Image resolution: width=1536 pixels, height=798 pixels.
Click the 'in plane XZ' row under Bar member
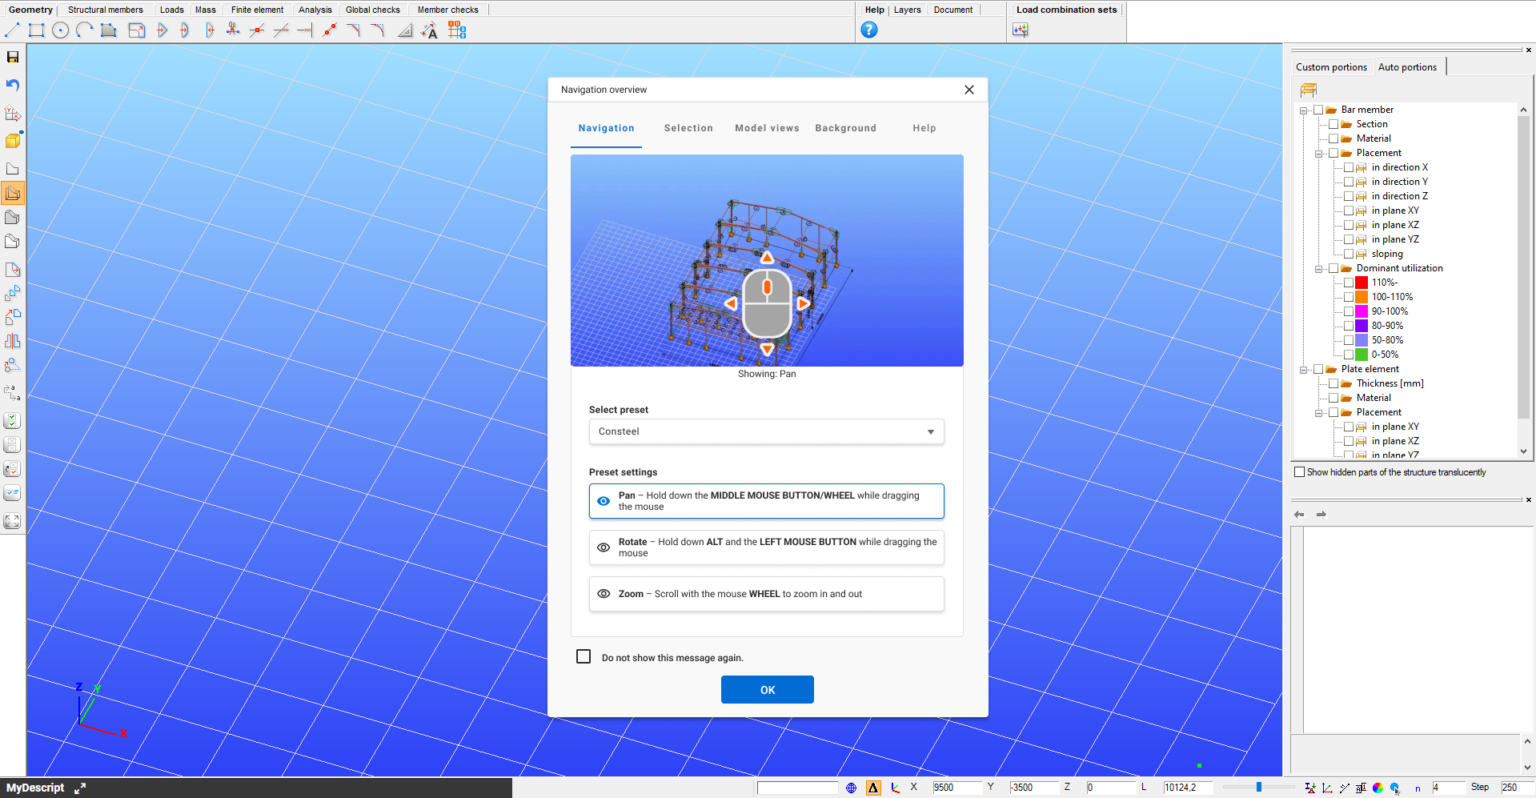(x=1394, y=225)
